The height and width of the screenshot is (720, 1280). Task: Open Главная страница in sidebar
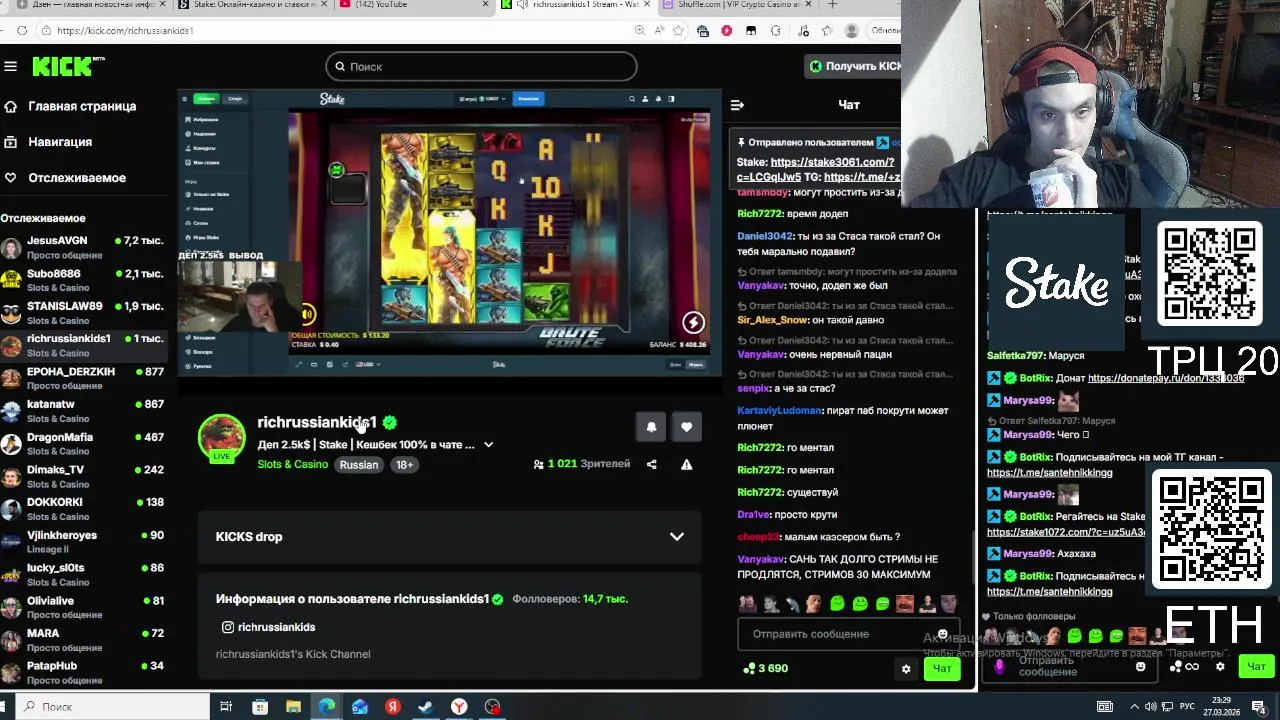pos(82,106)
